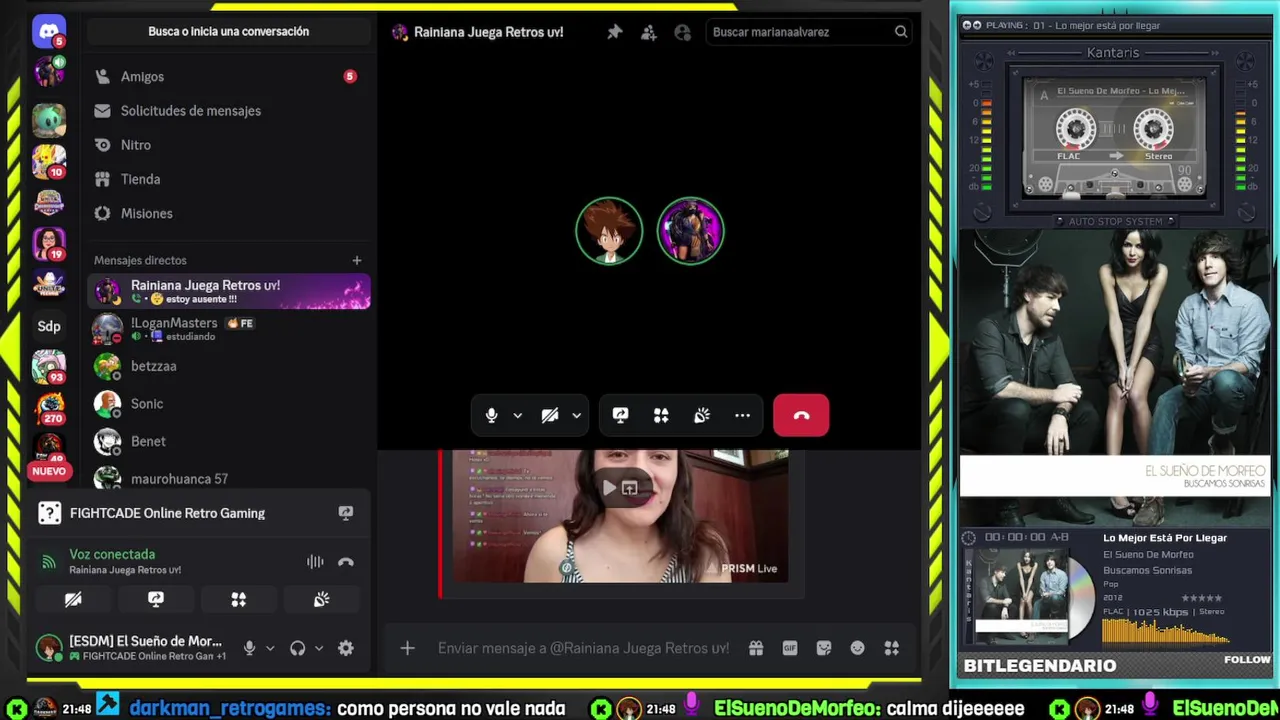The height and width of the screenshot is (720, 1280).
Task: Select Rainiana Juega Retros uv! conversation
Action: (x=229, y=291)
